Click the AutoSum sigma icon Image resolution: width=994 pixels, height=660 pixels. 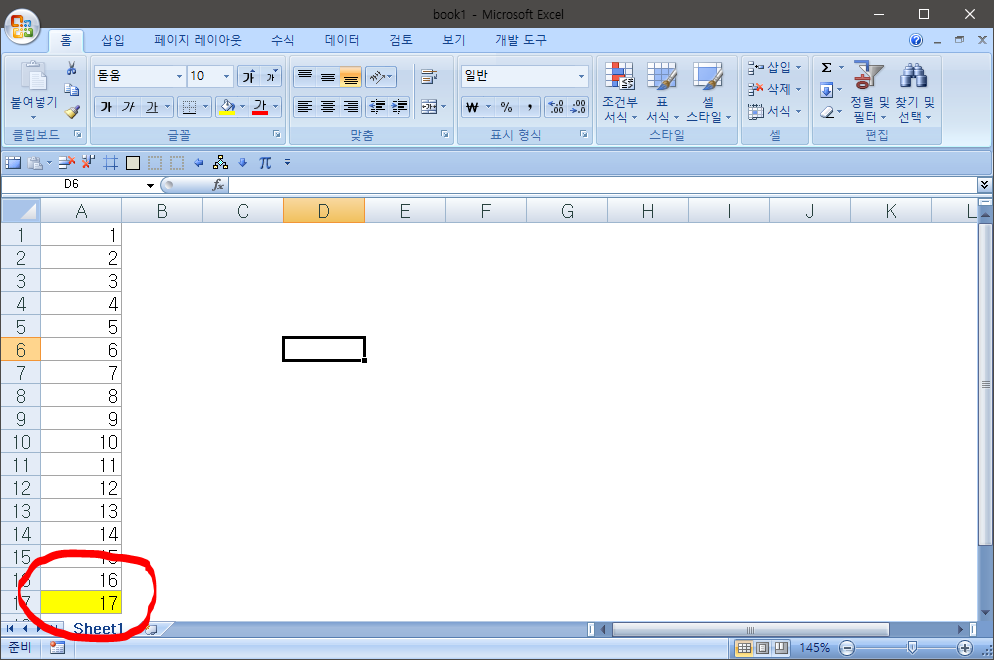tap(826, 68)
